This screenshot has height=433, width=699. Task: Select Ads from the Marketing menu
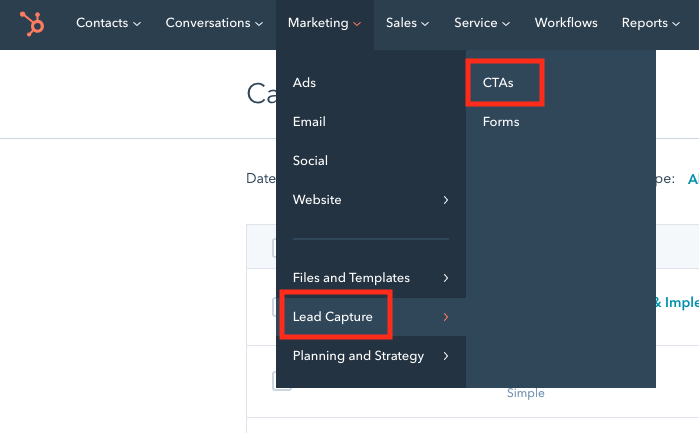point(304,83)
